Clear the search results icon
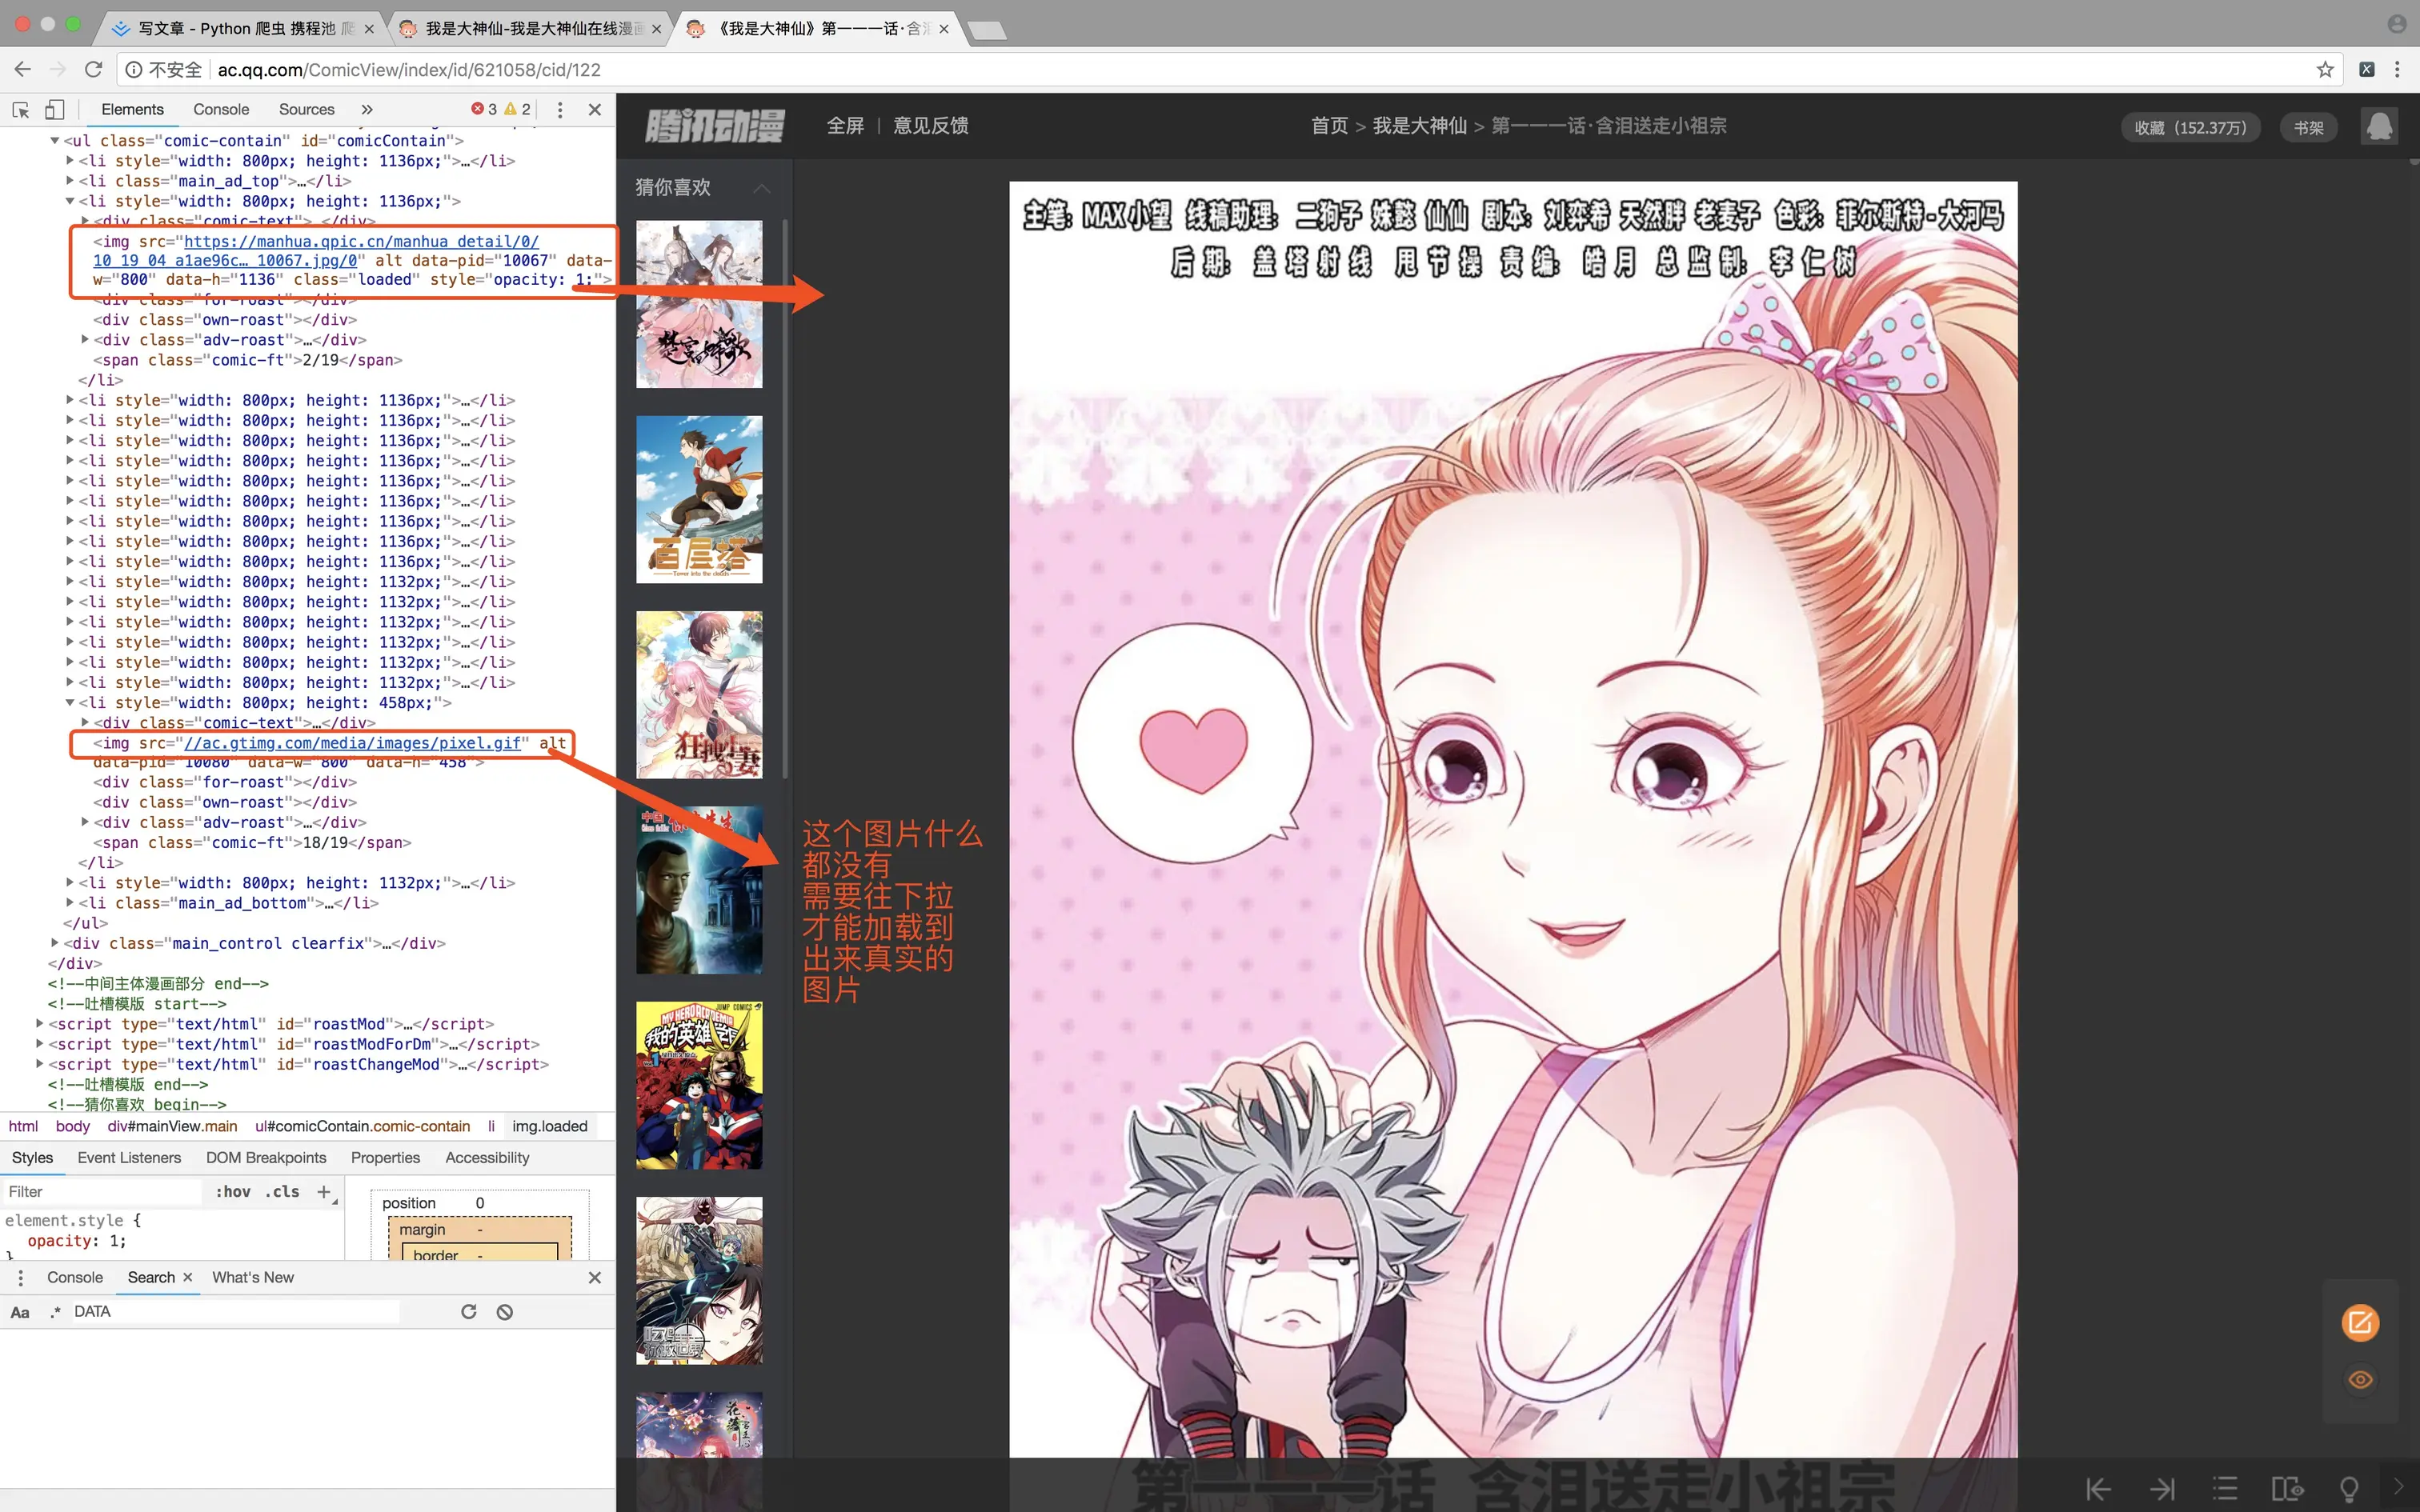Viewport: 2420px width, 1512px height. pyautogui.click(x=505, y=1312)
